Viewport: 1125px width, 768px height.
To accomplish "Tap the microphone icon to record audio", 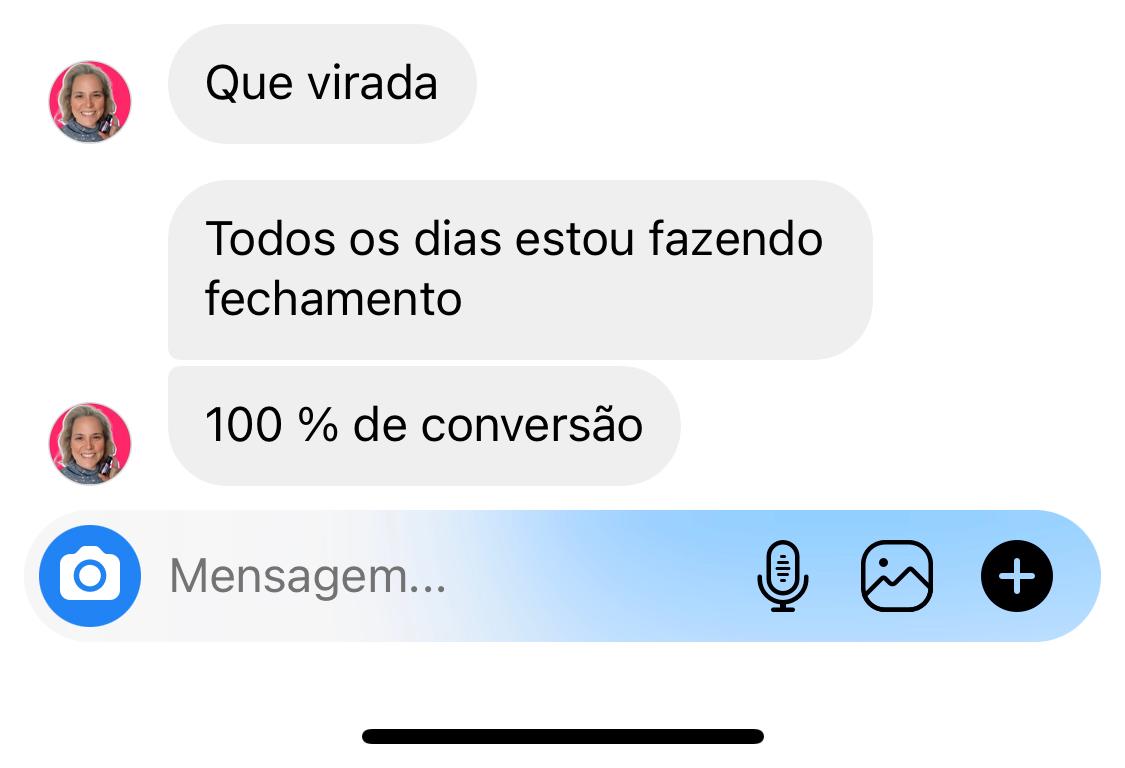I will click(783, 576).
